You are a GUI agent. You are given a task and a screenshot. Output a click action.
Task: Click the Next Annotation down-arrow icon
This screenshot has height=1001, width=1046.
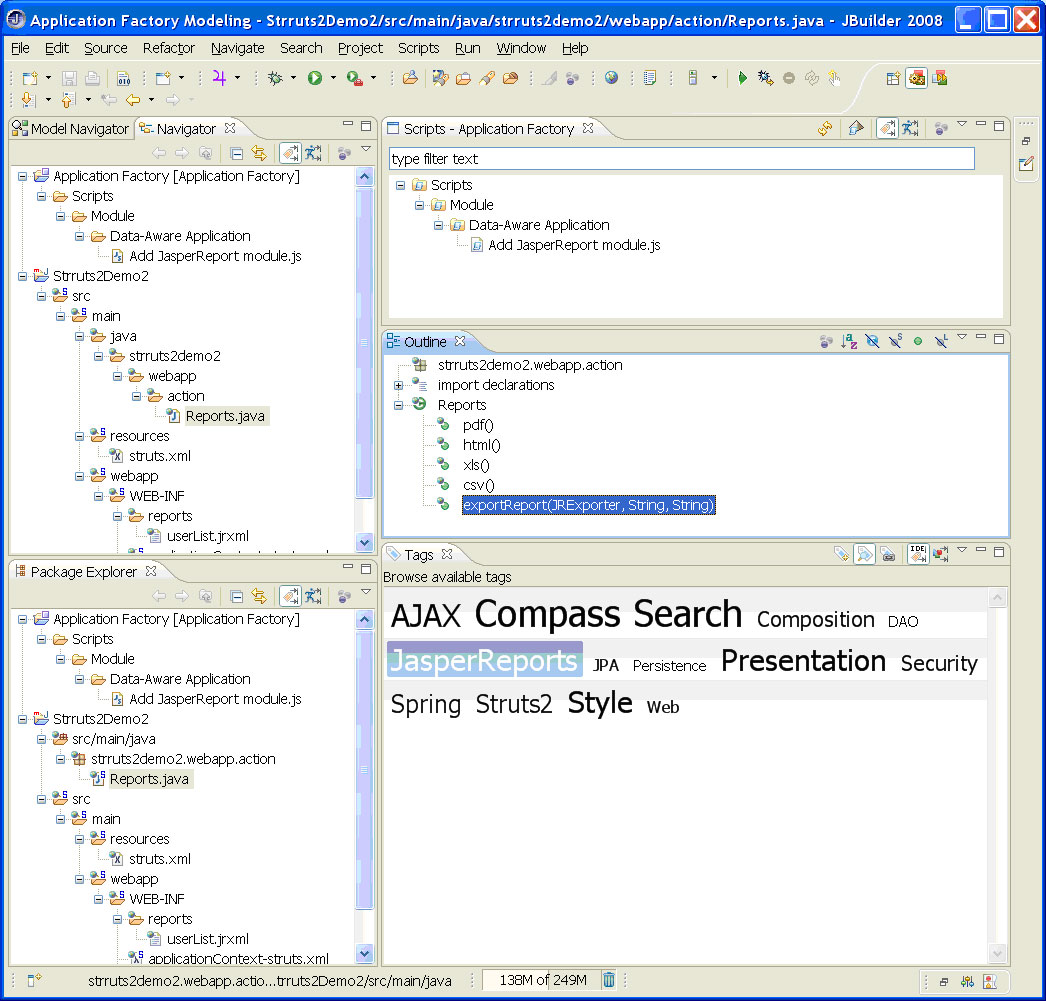point(27,100)
